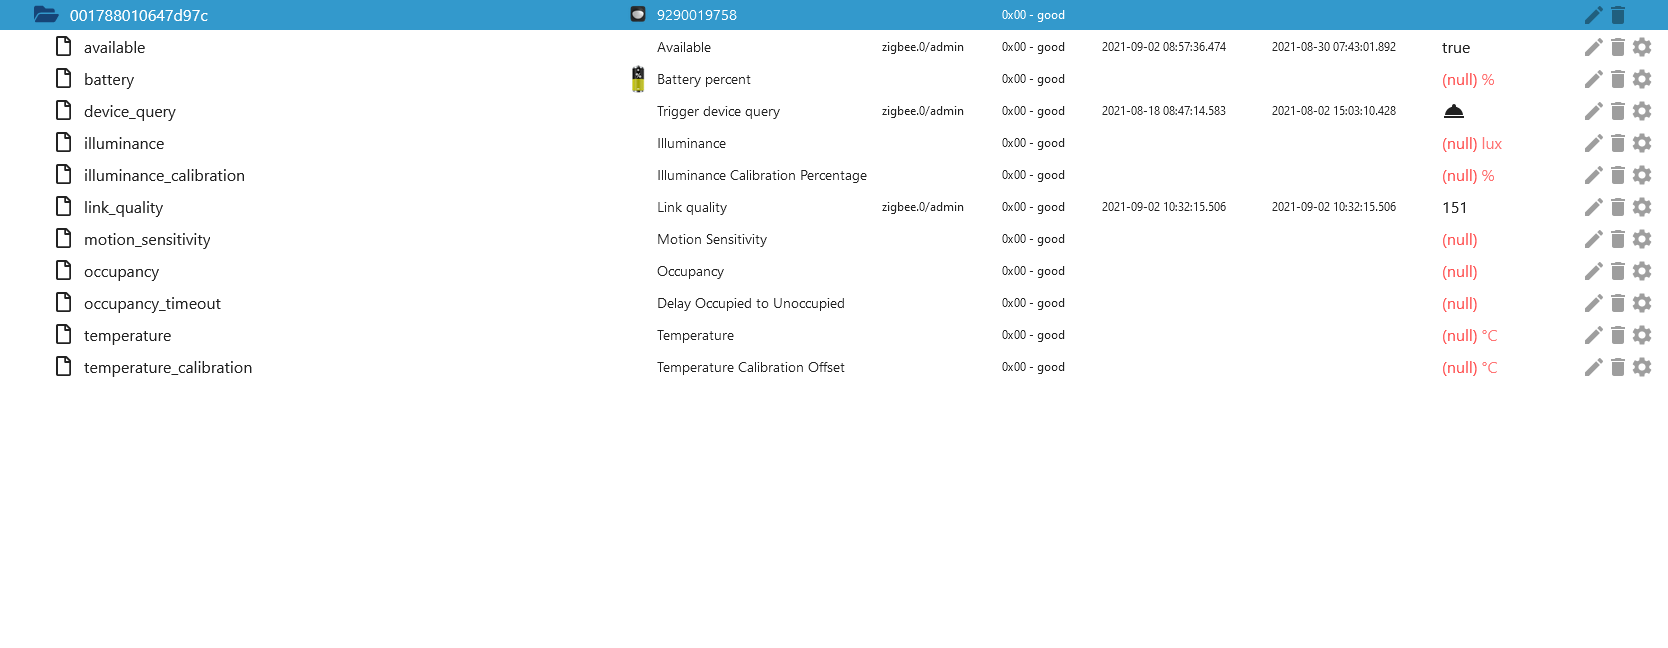Click the device image next to 9290019758

pyautogui.click(x=638, y=14)
